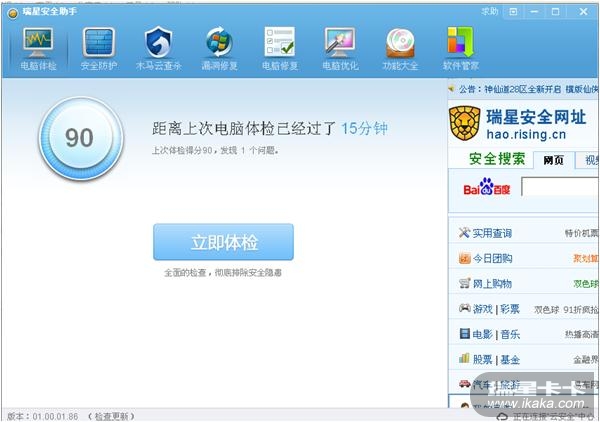600x422 pixels.
Task: Click the skin menu icon beside 求助
Action: tap(513, 12)
